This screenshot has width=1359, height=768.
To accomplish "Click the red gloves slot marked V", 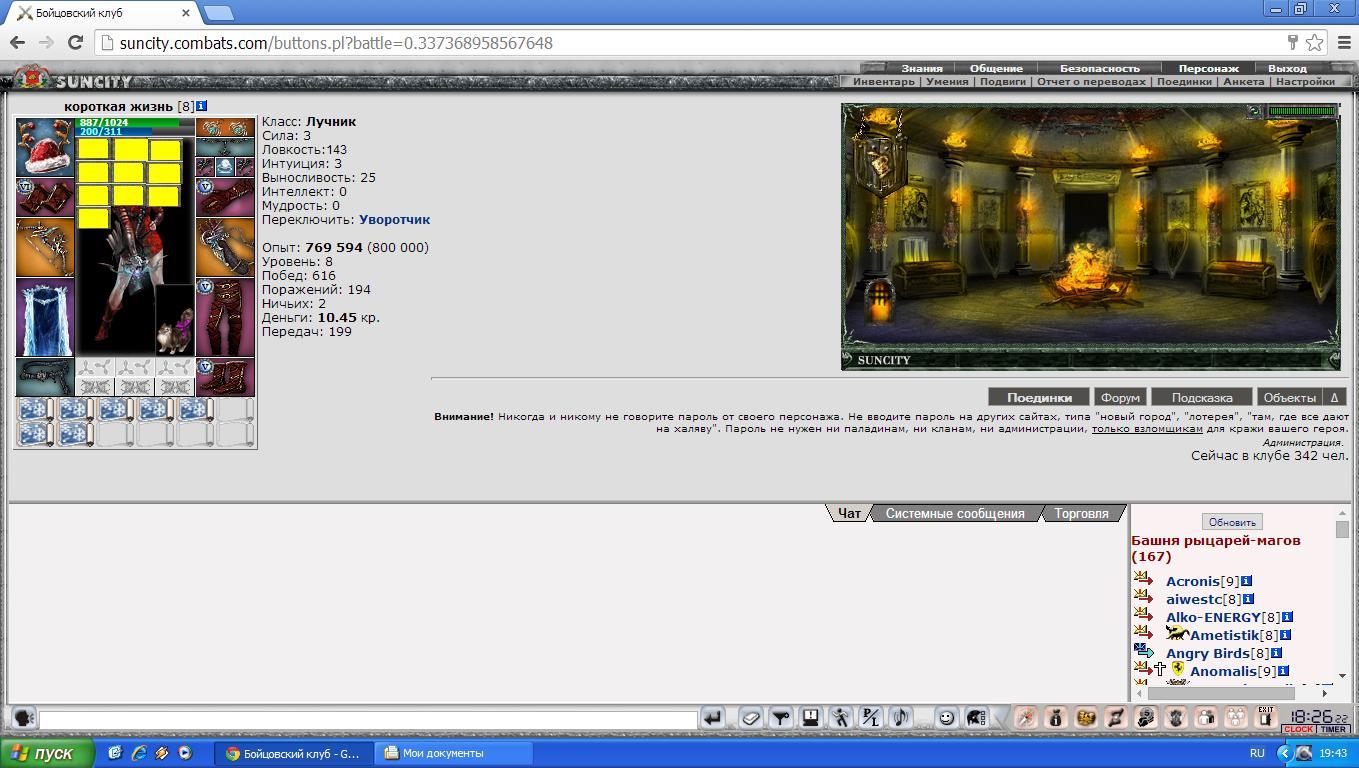I will pos(225,198).
